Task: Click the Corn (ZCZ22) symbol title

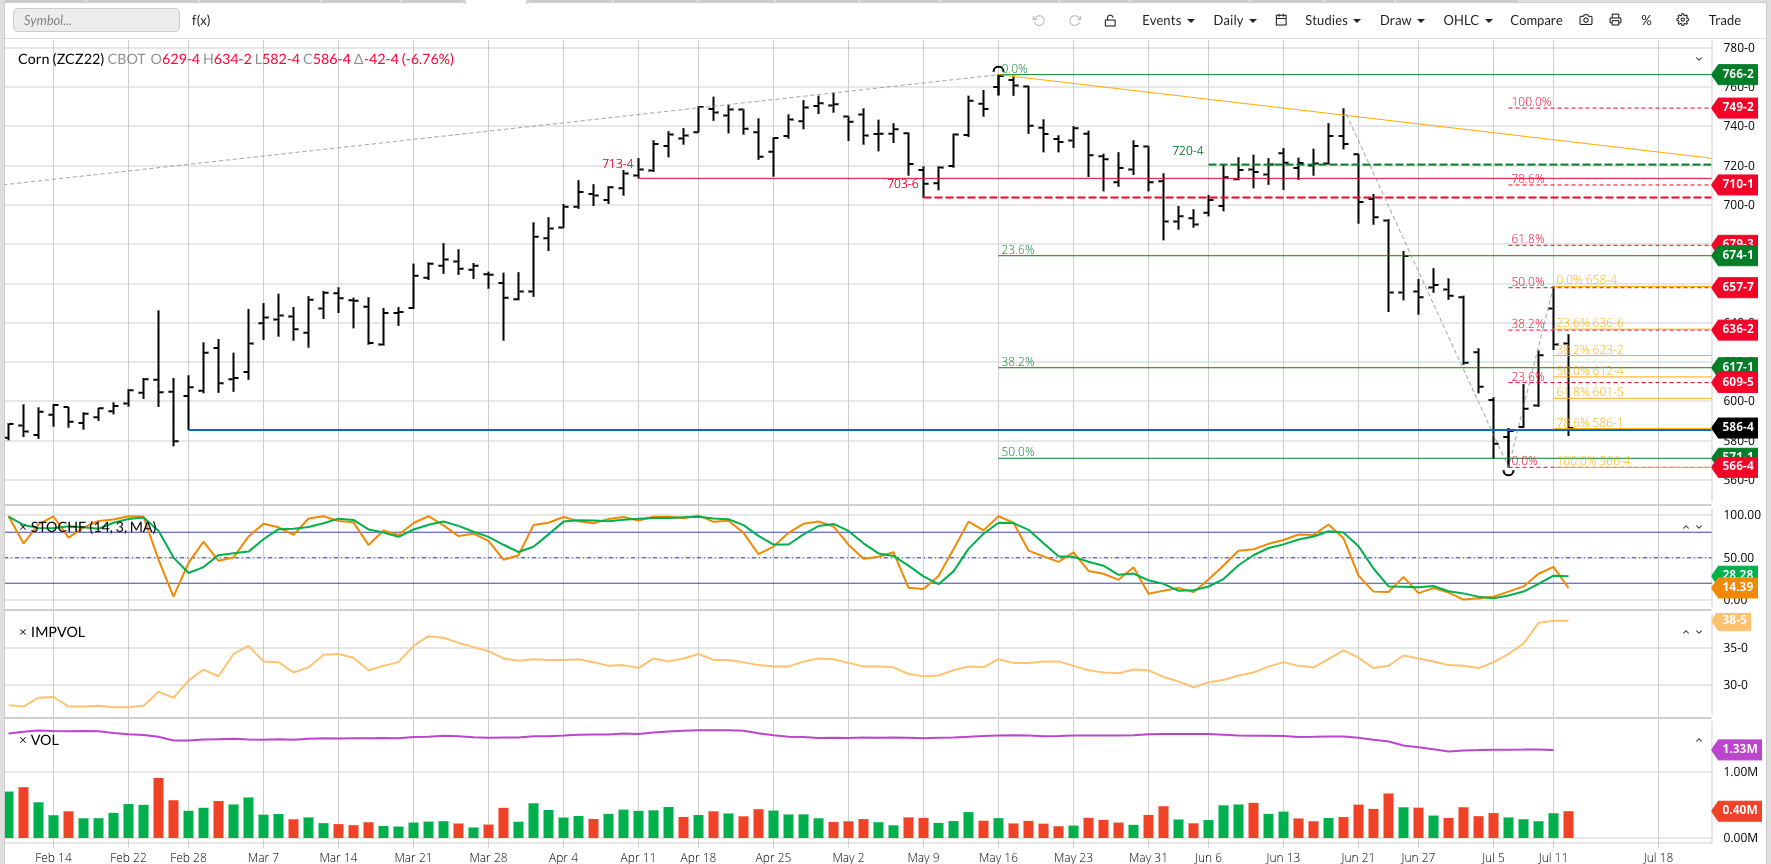Action: (x=61, y=59)
